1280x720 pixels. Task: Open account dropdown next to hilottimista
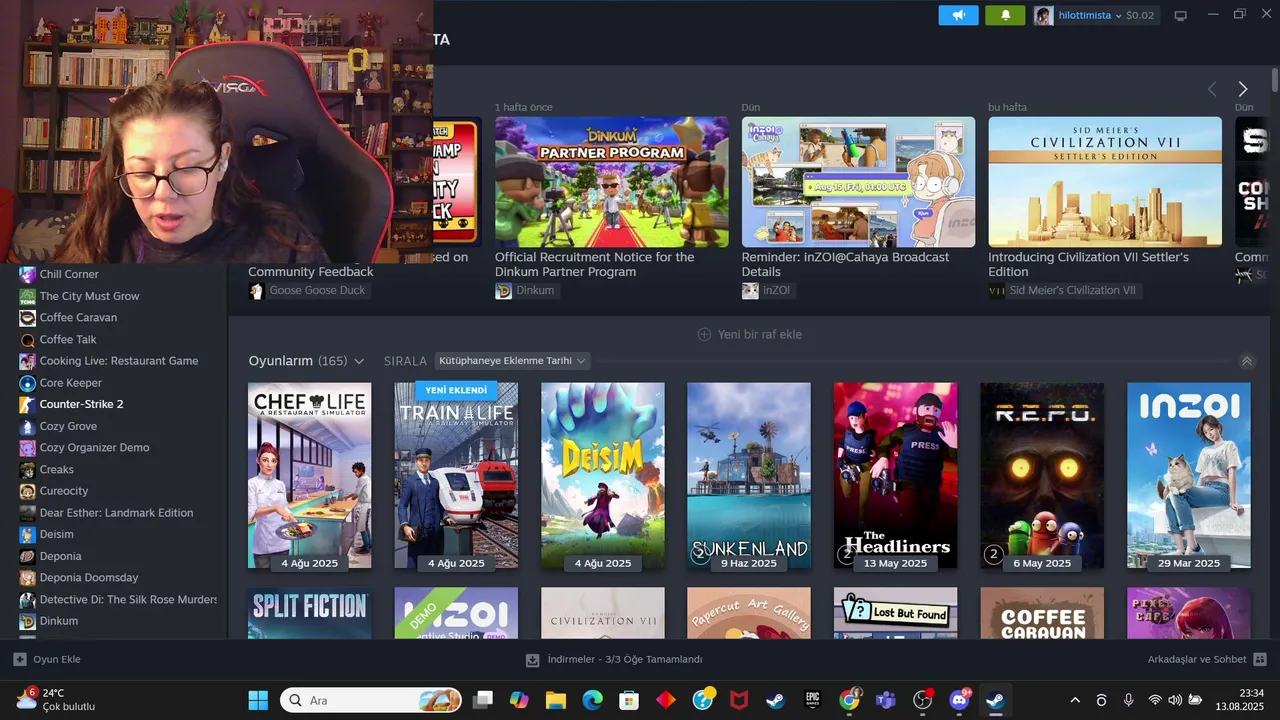coord(1118,16)
